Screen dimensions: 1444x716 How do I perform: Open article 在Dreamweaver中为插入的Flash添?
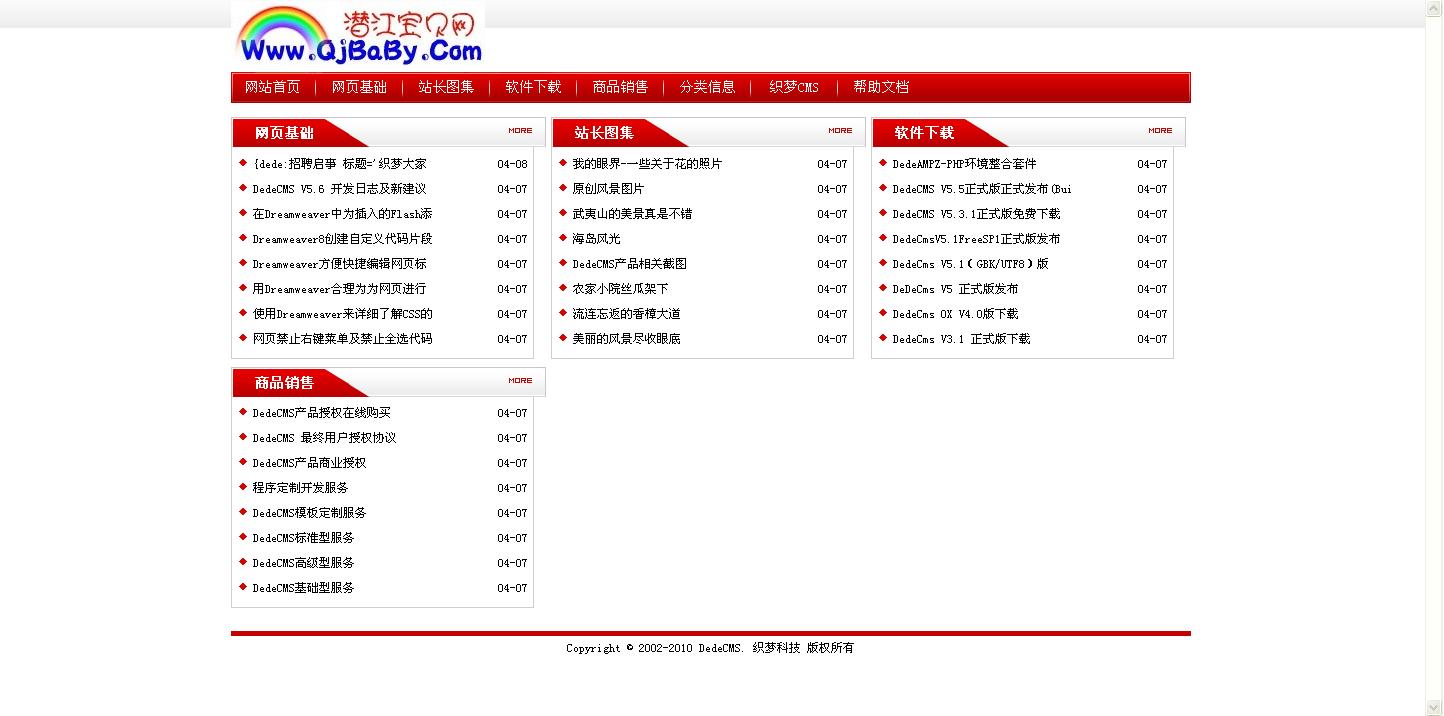click(x=342, y=214)
